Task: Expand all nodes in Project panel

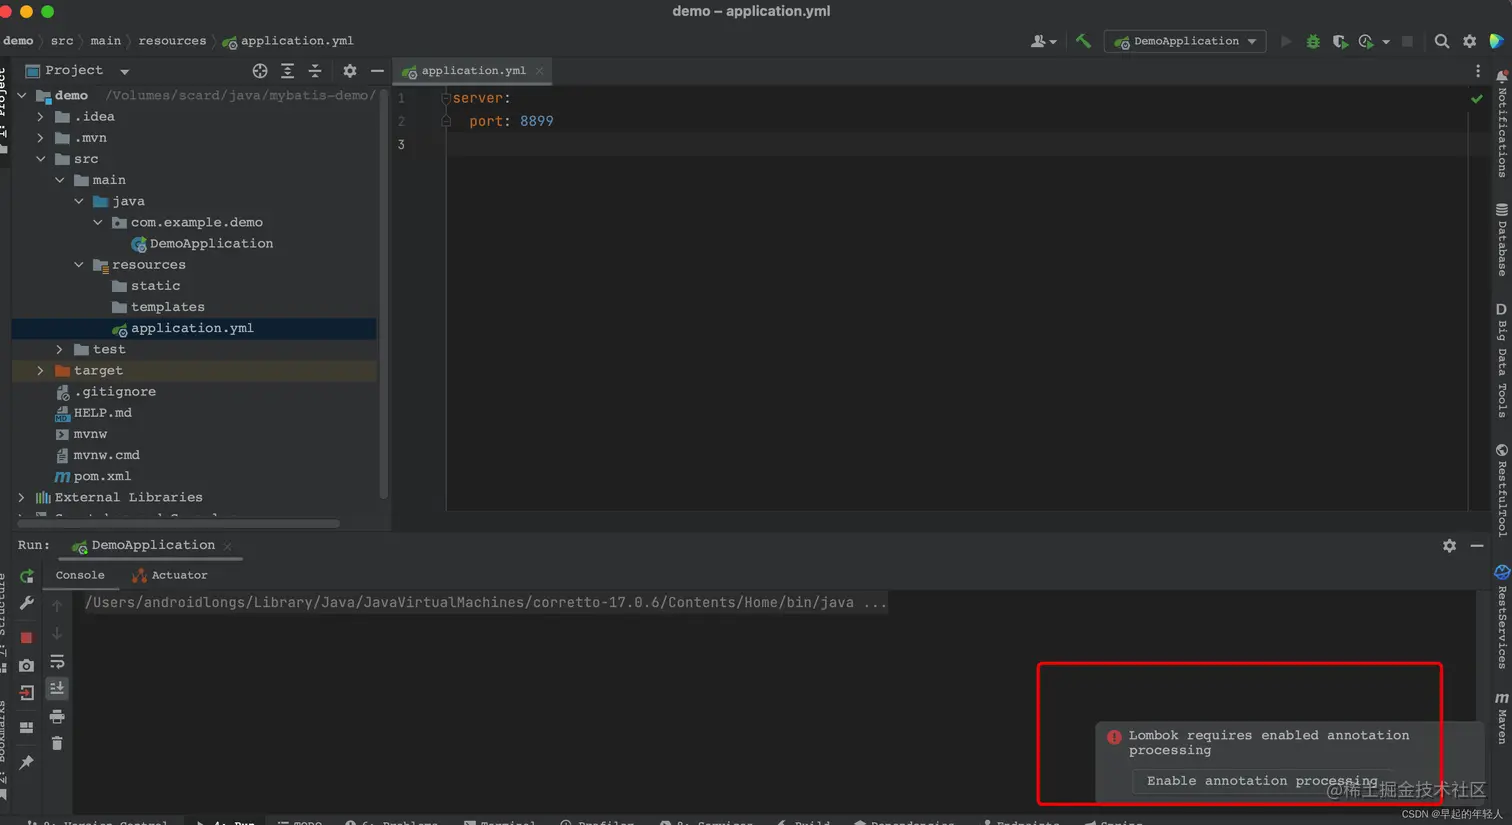Action: 287,70
